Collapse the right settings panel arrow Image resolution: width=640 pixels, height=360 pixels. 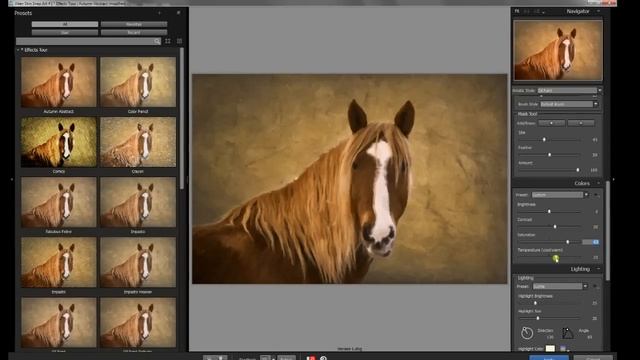pos(613,179)
